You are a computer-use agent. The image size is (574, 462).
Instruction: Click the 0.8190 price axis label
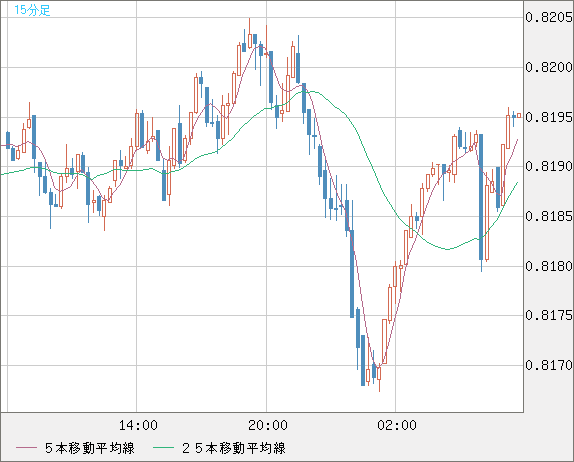549,166
